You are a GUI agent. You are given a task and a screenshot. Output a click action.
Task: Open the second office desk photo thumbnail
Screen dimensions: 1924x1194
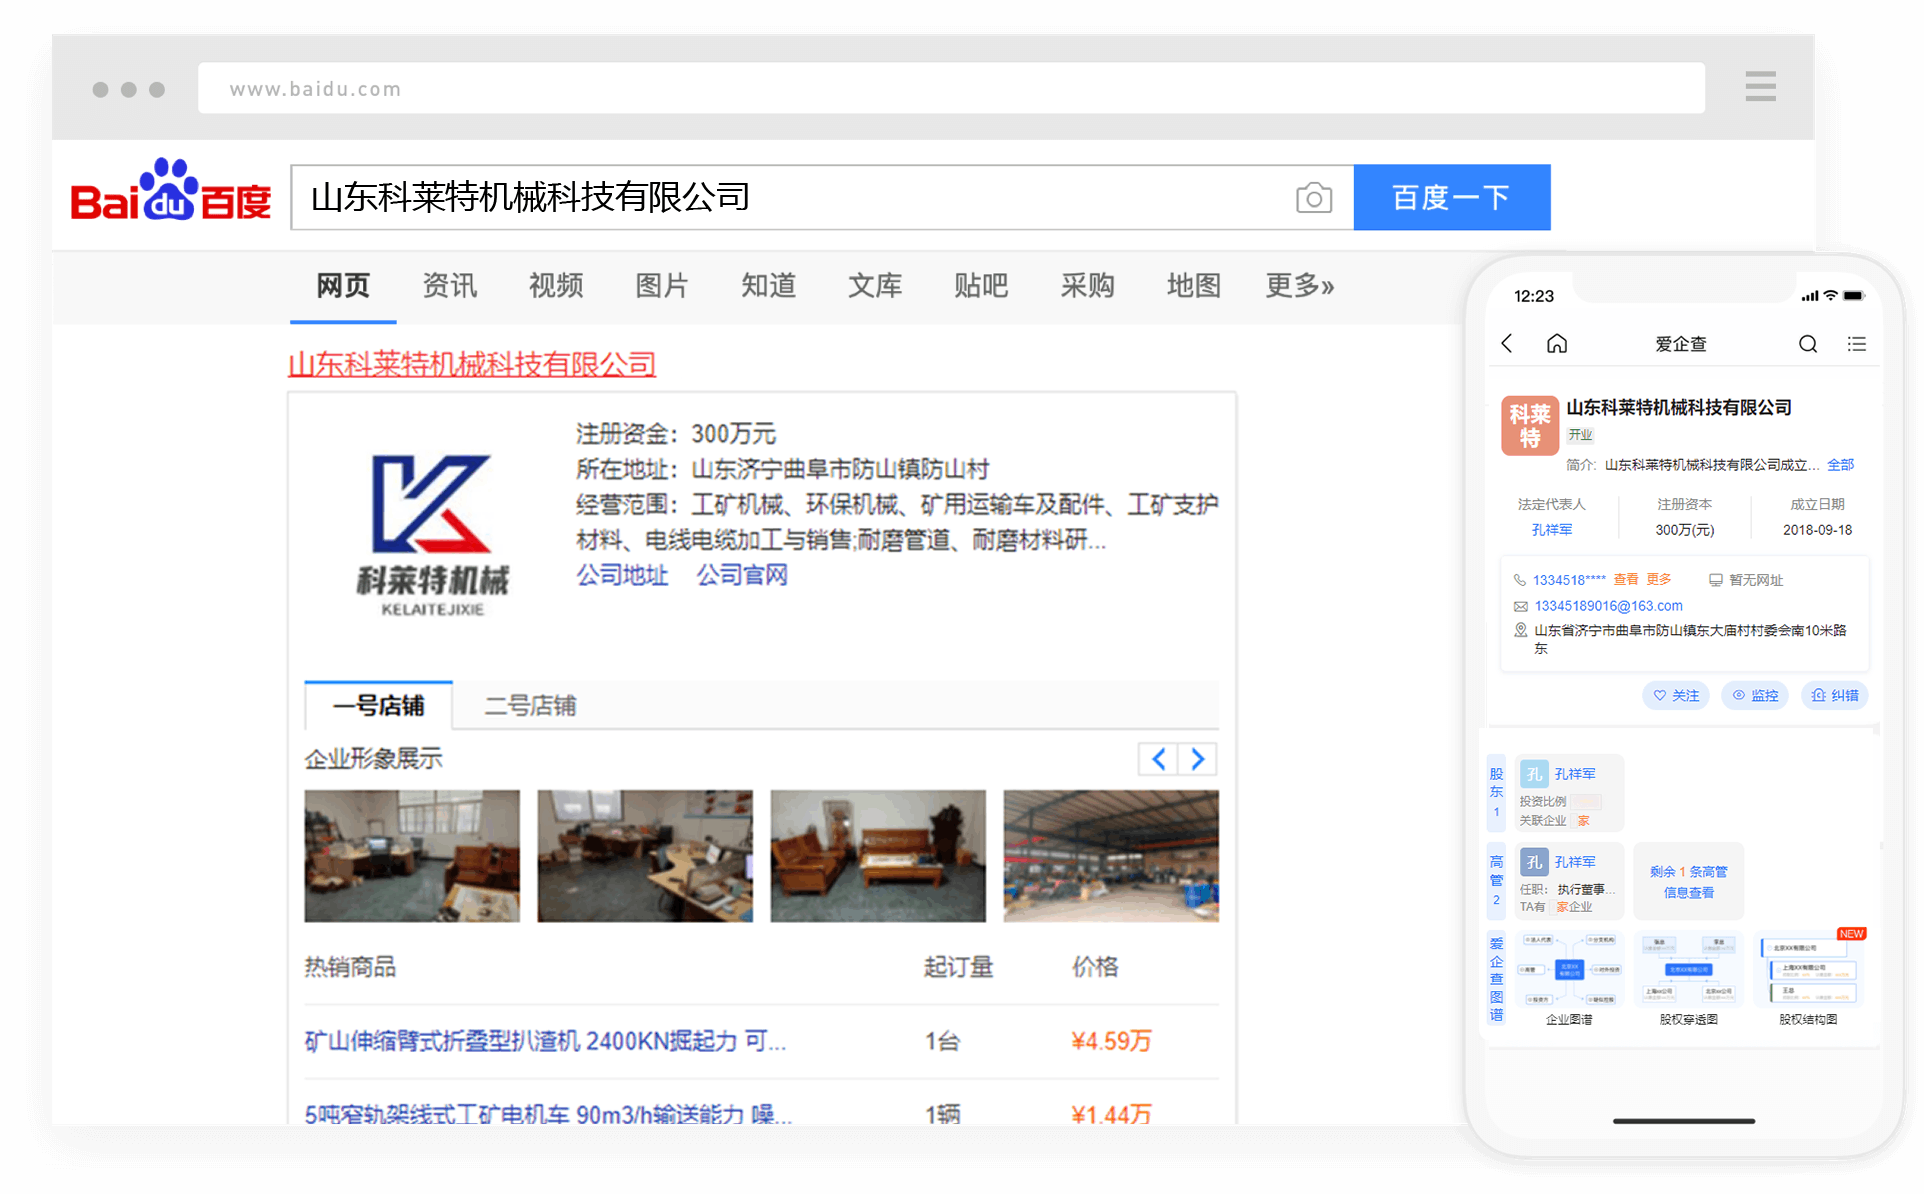point(645,856)
